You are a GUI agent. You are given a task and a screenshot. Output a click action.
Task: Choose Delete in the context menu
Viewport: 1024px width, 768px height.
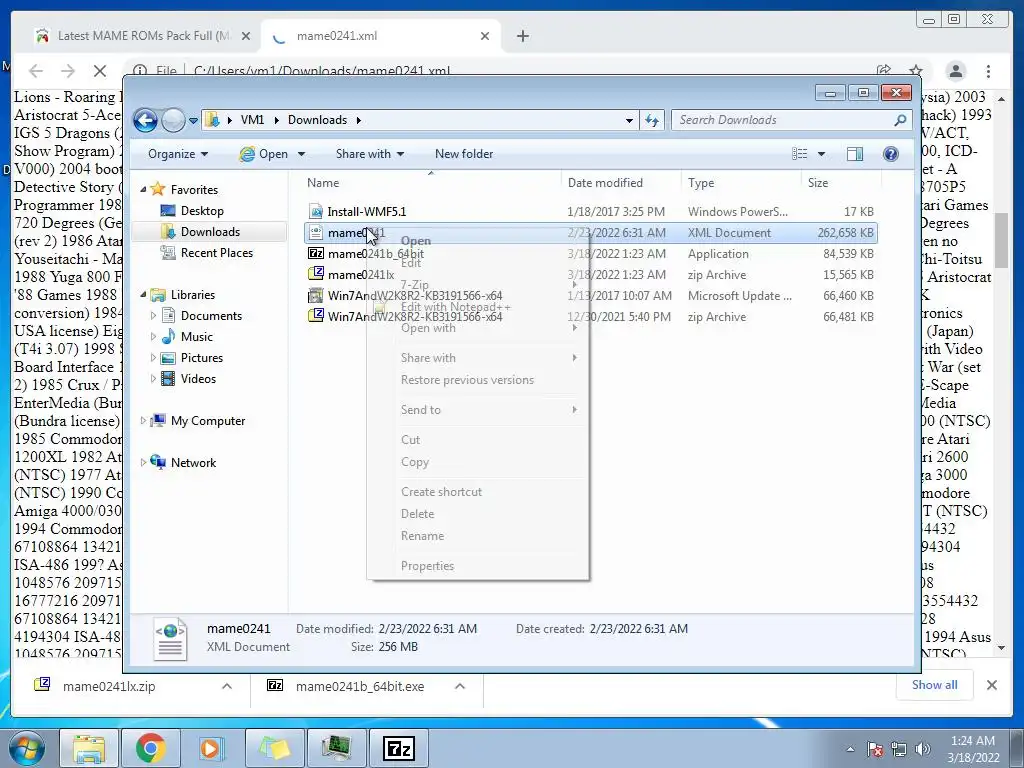pos(478,514)
